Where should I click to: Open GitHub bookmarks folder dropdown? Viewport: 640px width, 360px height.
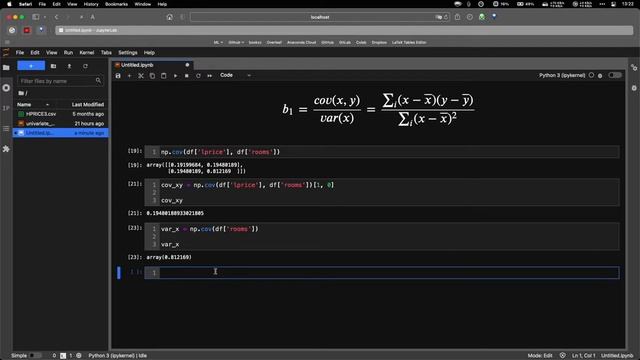pyautogui.click(x=236, y=42)
